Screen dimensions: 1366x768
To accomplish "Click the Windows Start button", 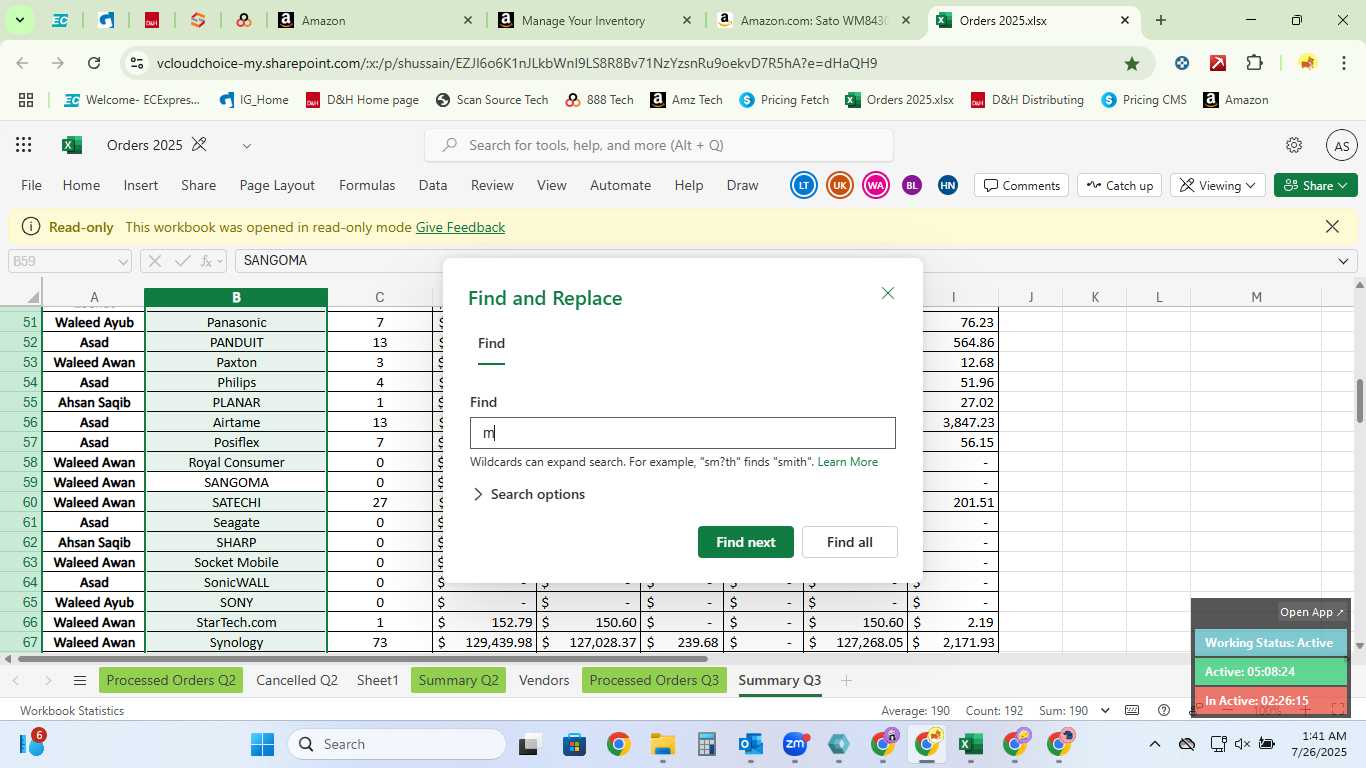I will 262,744.
